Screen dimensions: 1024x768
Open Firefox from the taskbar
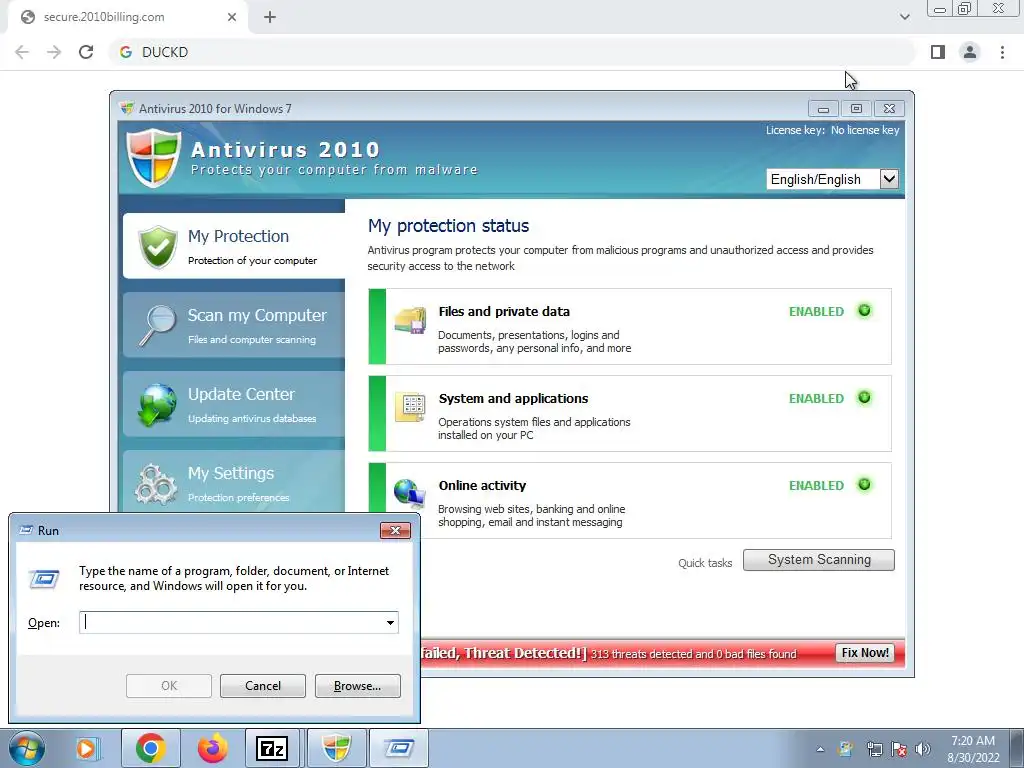[212, 748]
